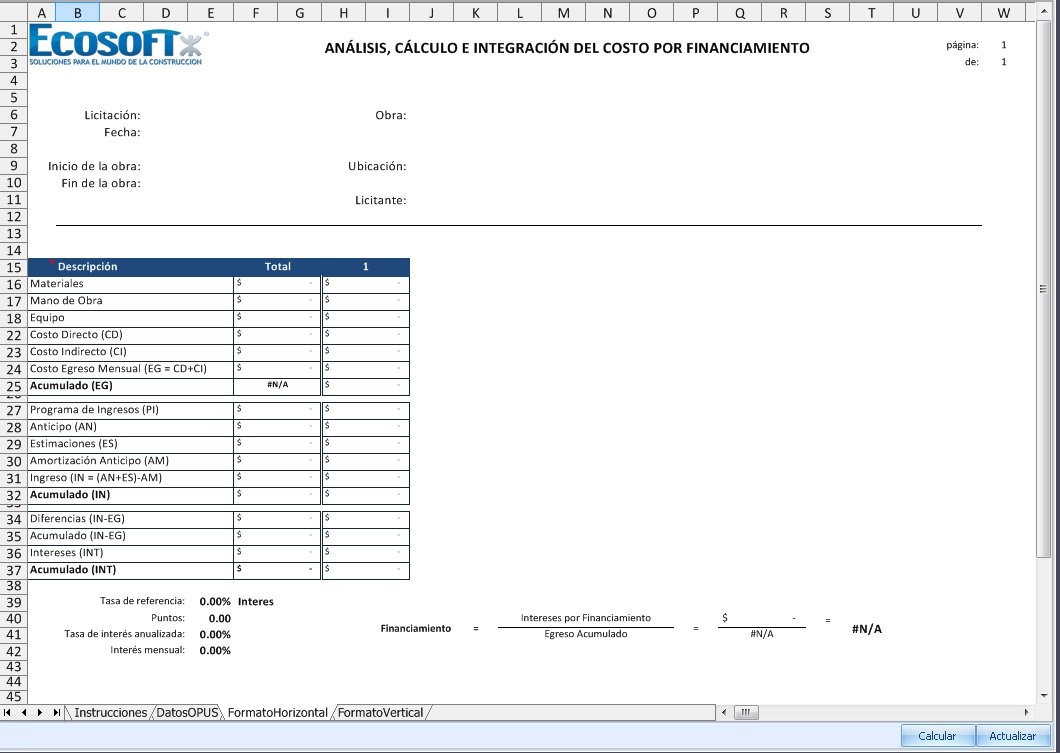Switch to the DatosOPUS sheet tab
The image size is (1060, 753).
click(187, 712)
